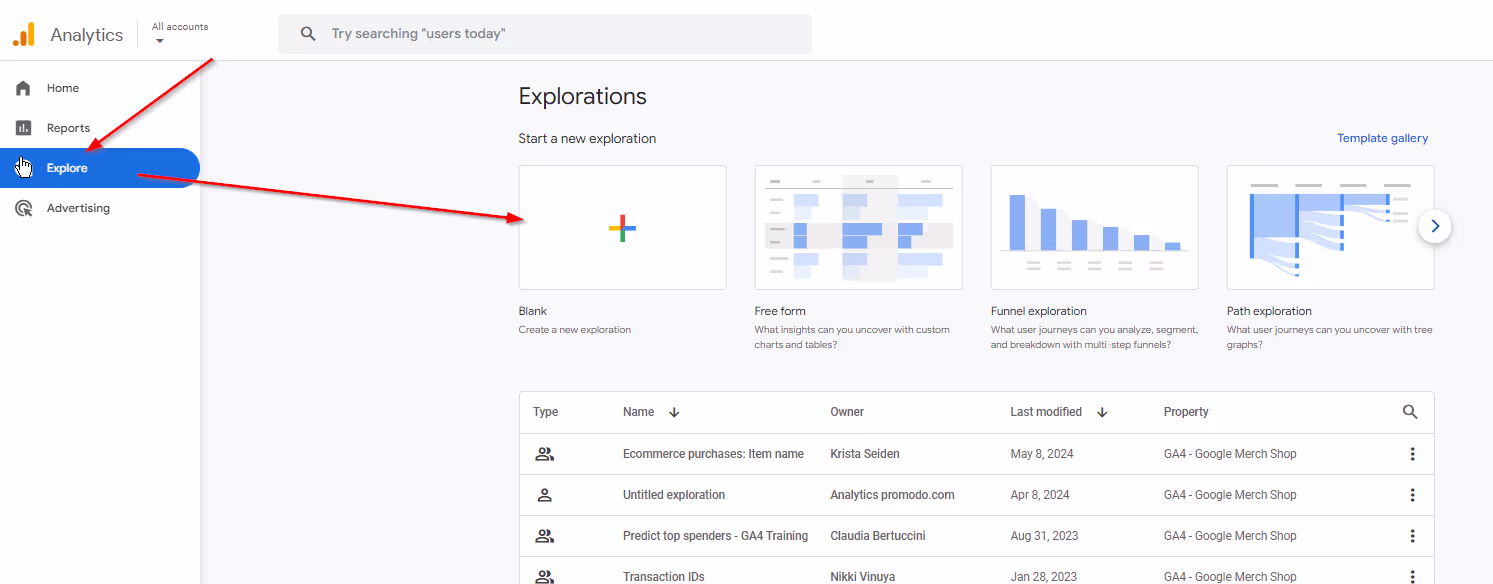The image size is (1493, 584).
Task: Click owner "Krista Seiden"
Action: click(865, 454)
